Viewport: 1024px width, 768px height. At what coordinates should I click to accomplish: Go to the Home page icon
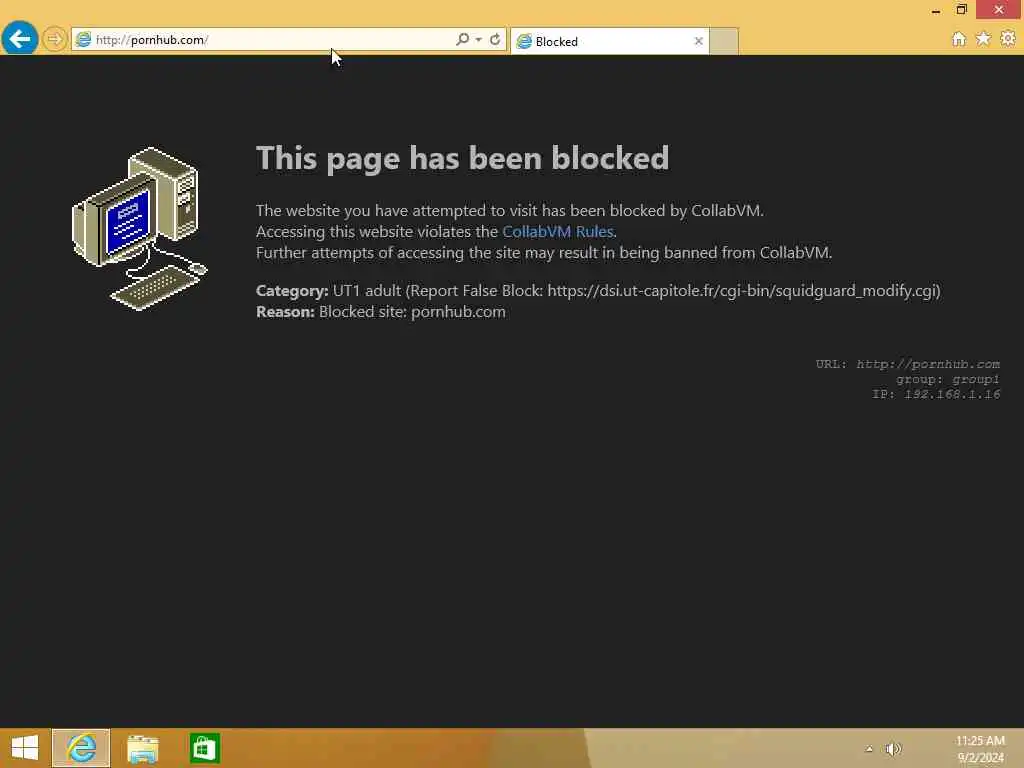(x=958, y=39)
